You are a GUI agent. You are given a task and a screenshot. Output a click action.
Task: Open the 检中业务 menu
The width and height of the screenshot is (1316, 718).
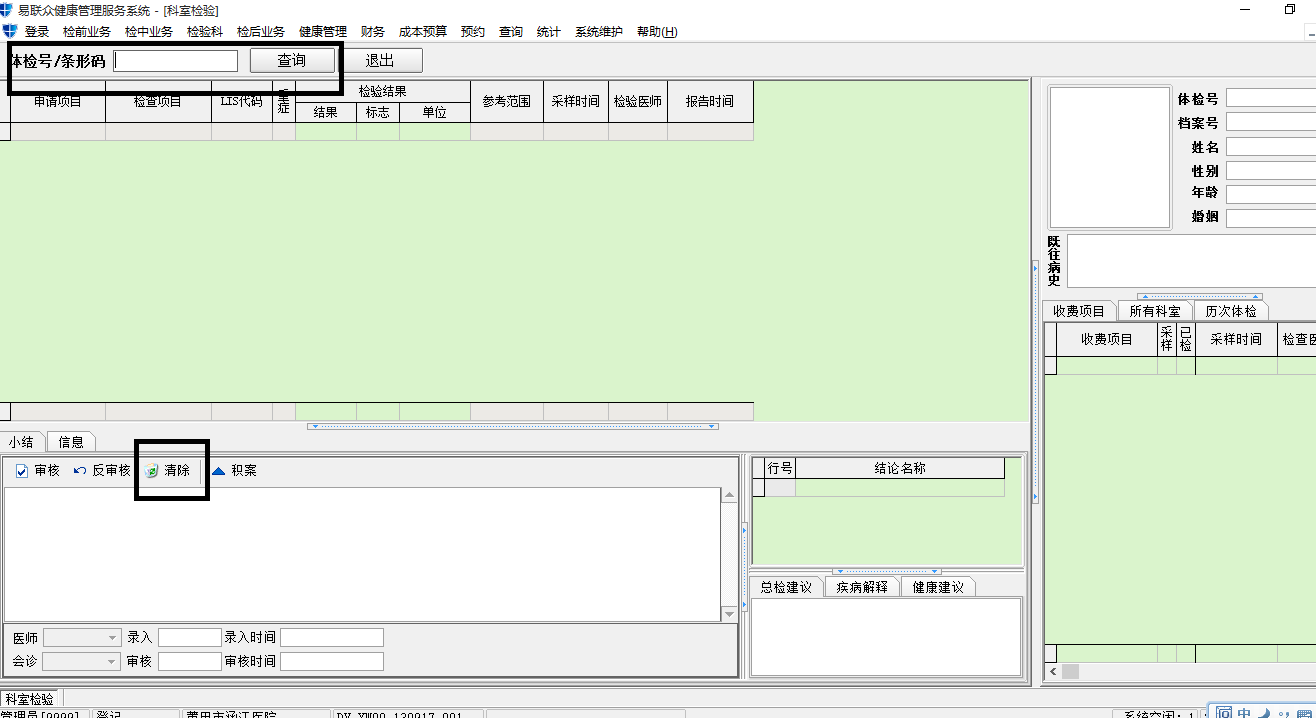click(149, 32)
